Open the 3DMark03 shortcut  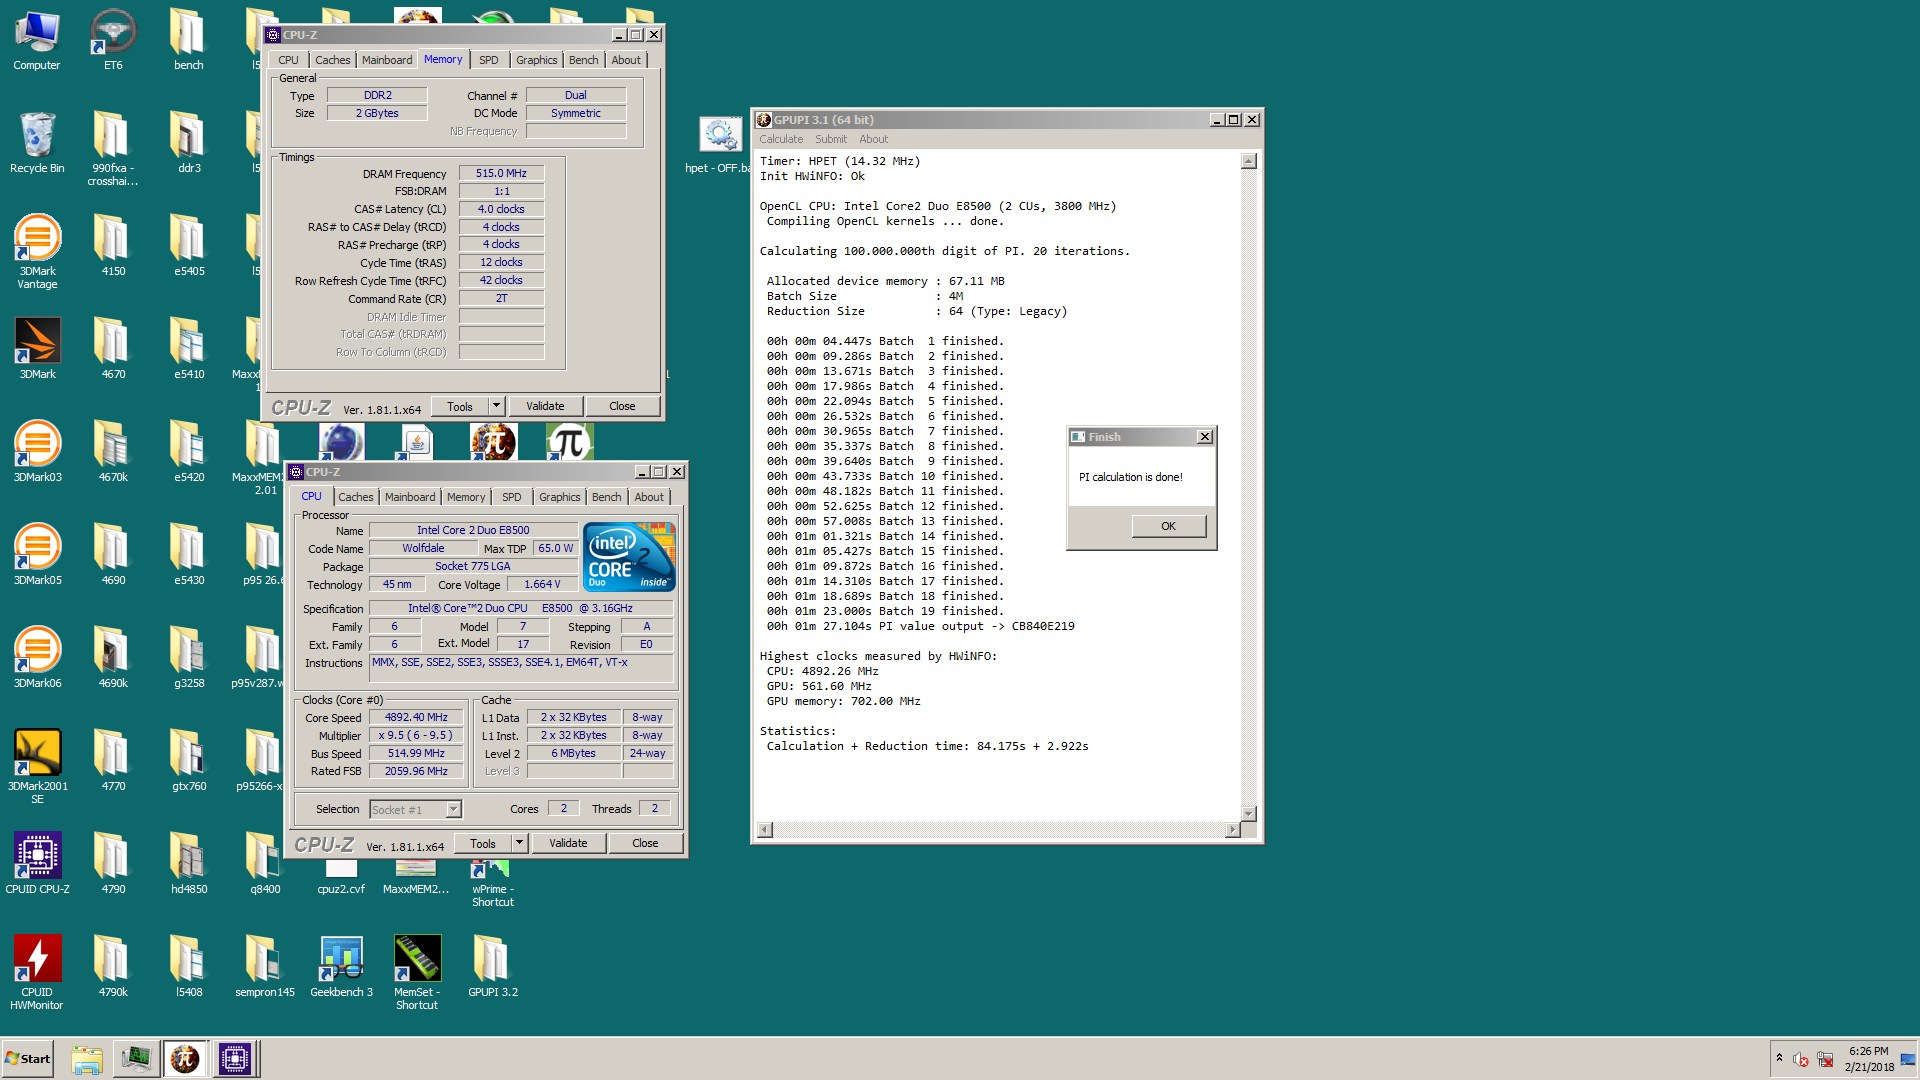point(37,452)
